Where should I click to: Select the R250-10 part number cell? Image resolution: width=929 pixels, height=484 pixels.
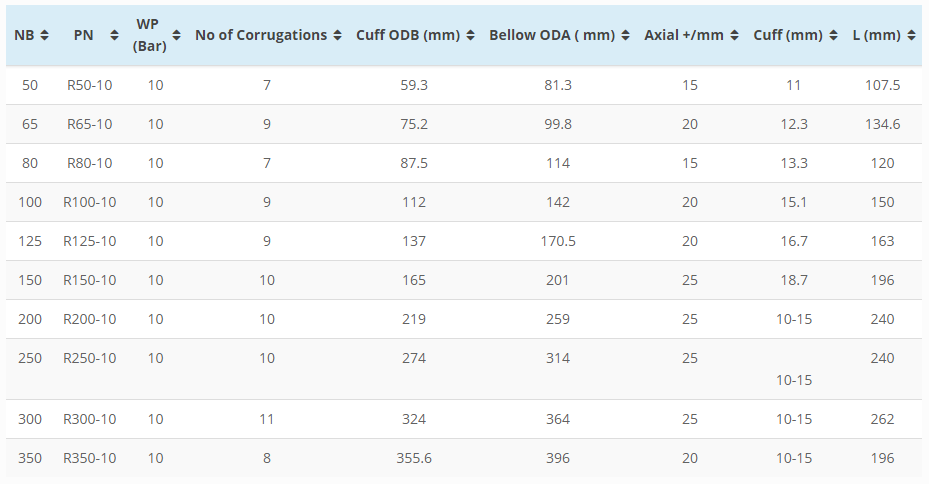[90, 358]
